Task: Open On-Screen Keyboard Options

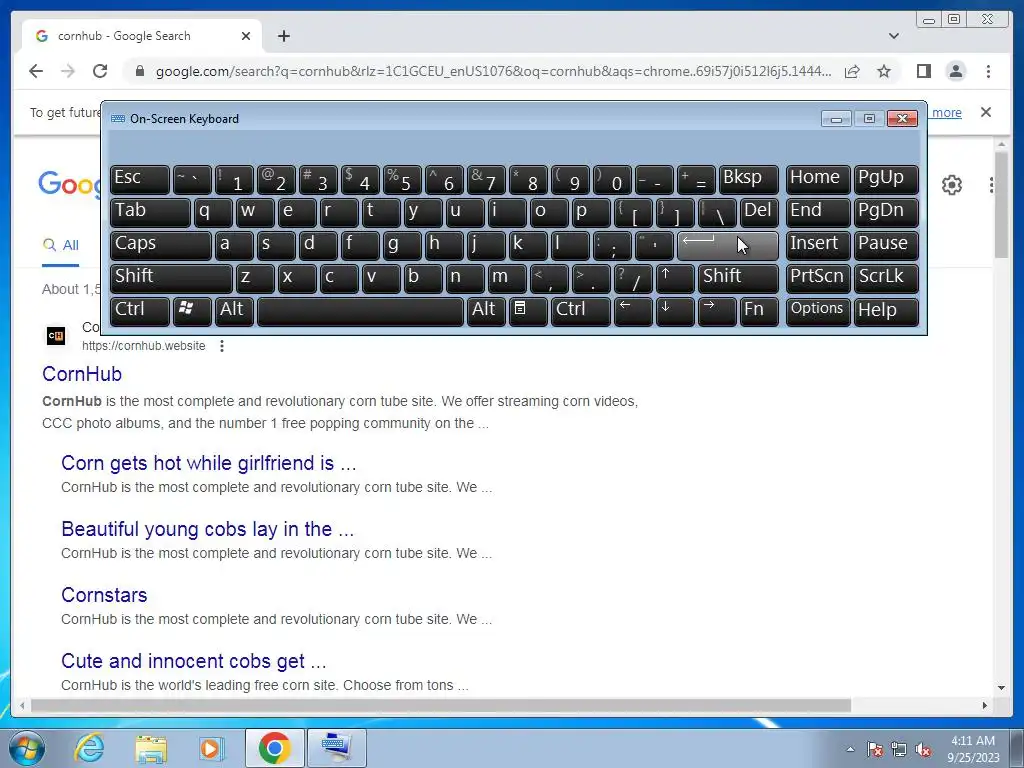Action: click(818, 311)
